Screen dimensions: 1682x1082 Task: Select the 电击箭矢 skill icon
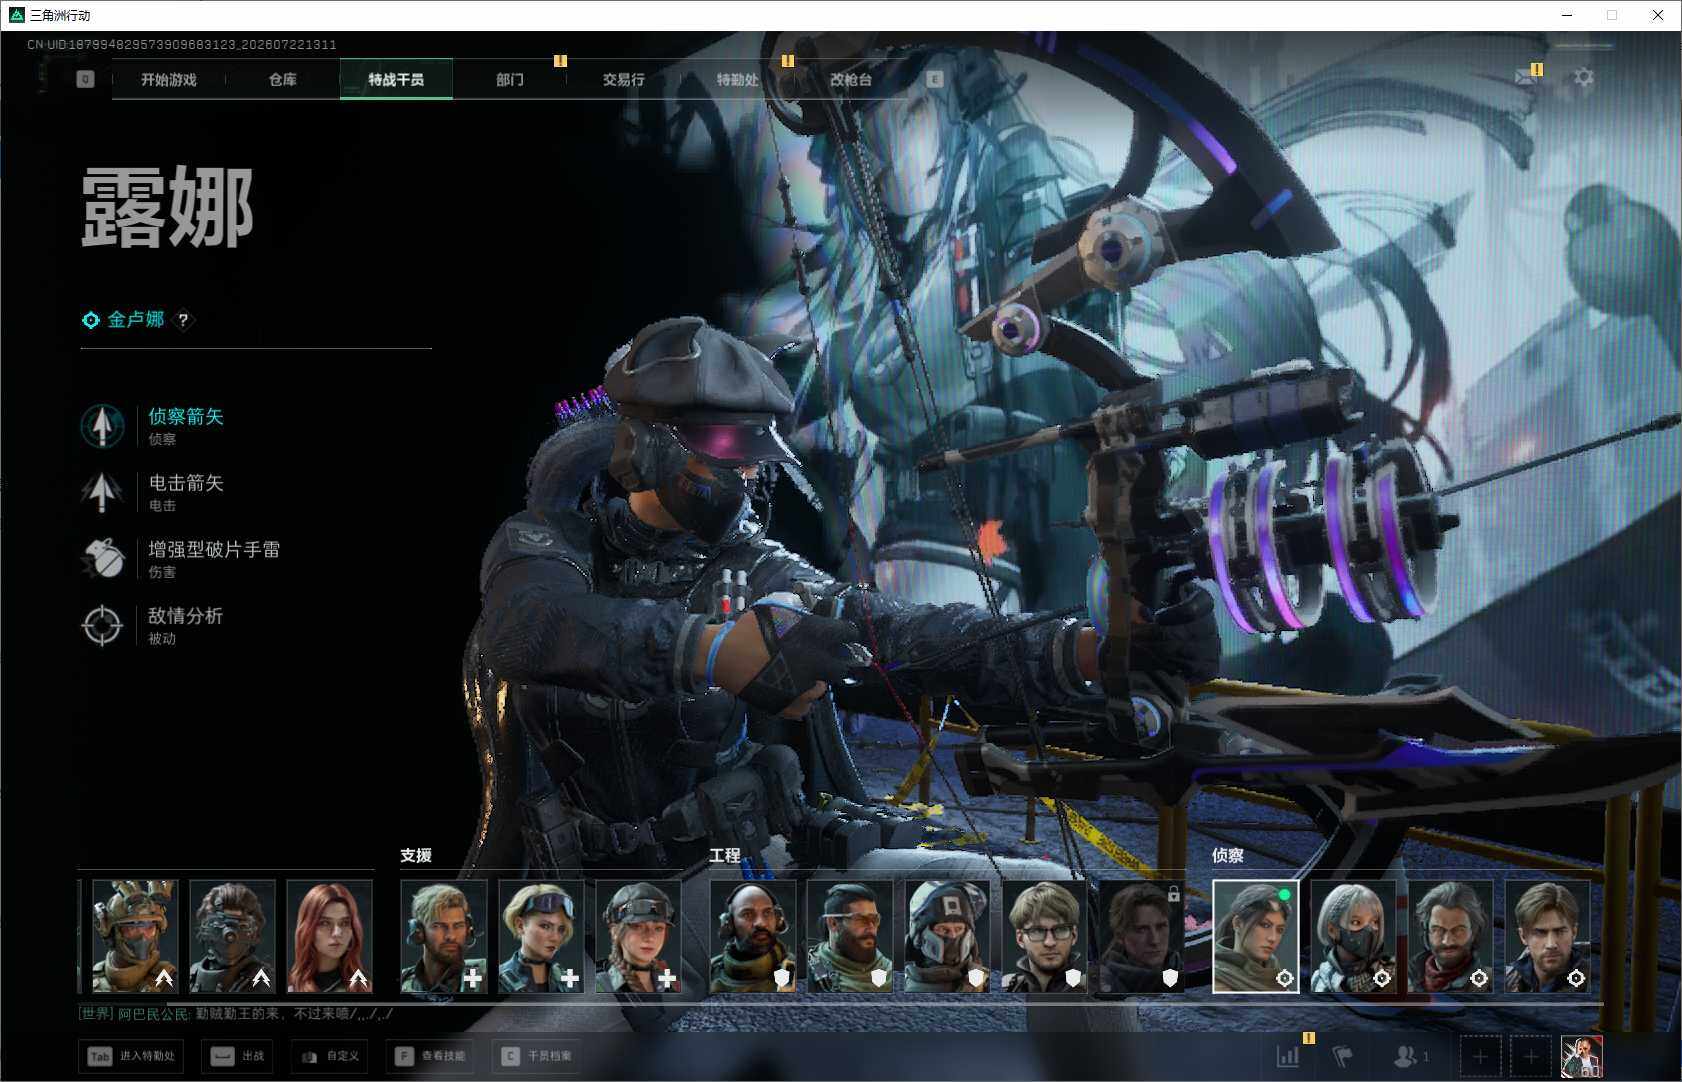pyautogui.click(x=102, y=492)
